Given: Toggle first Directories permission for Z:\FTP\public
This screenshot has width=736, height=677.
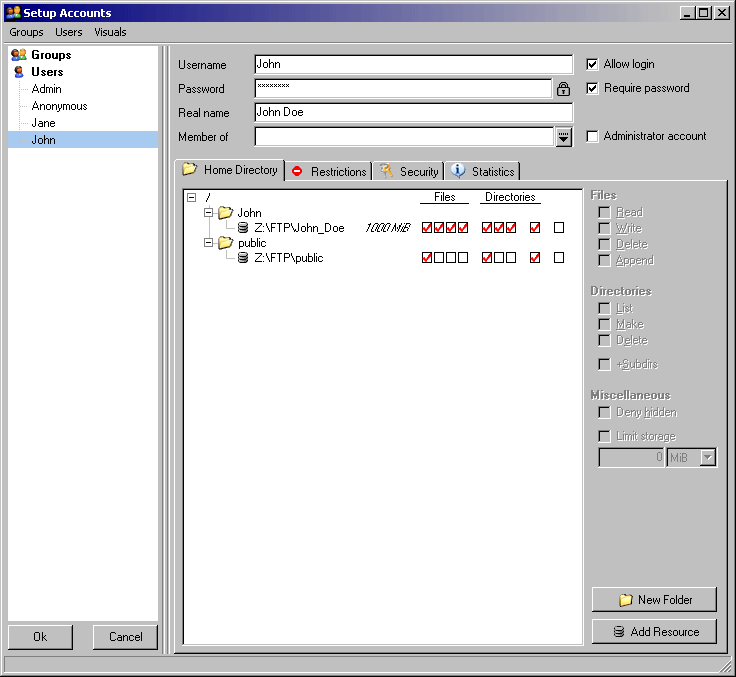Looking at the screenshot, I should coord(487,258).
